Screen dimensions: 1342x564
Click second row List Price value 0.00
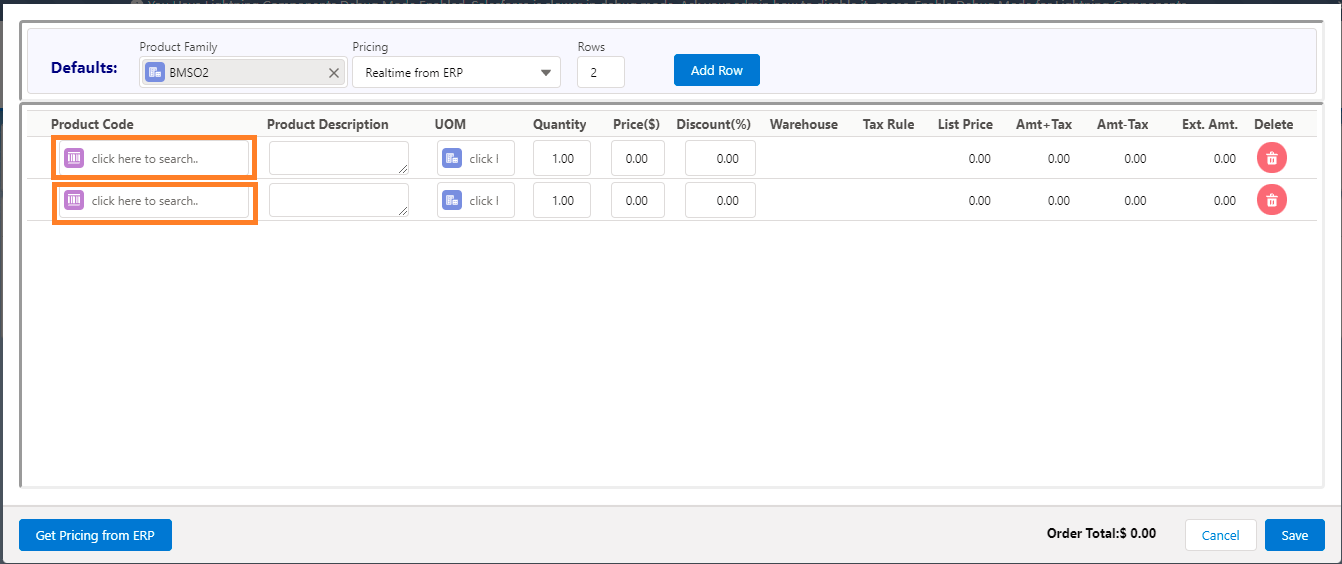[980, 201]
